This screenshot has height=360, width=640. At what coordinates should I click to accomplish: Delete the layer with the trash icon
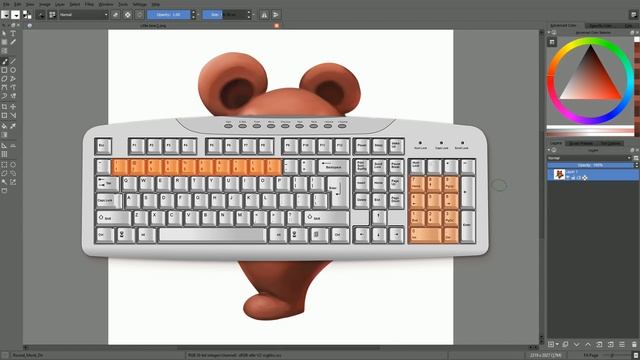(634, 345)
